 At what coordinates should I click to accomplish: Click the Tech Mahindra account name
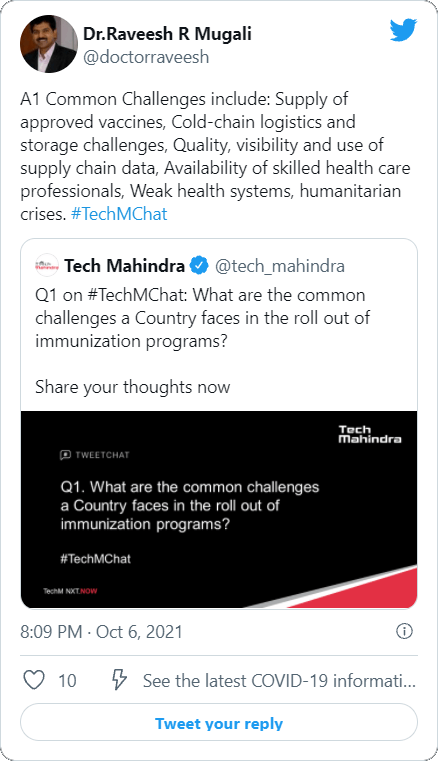click(124, 265)
